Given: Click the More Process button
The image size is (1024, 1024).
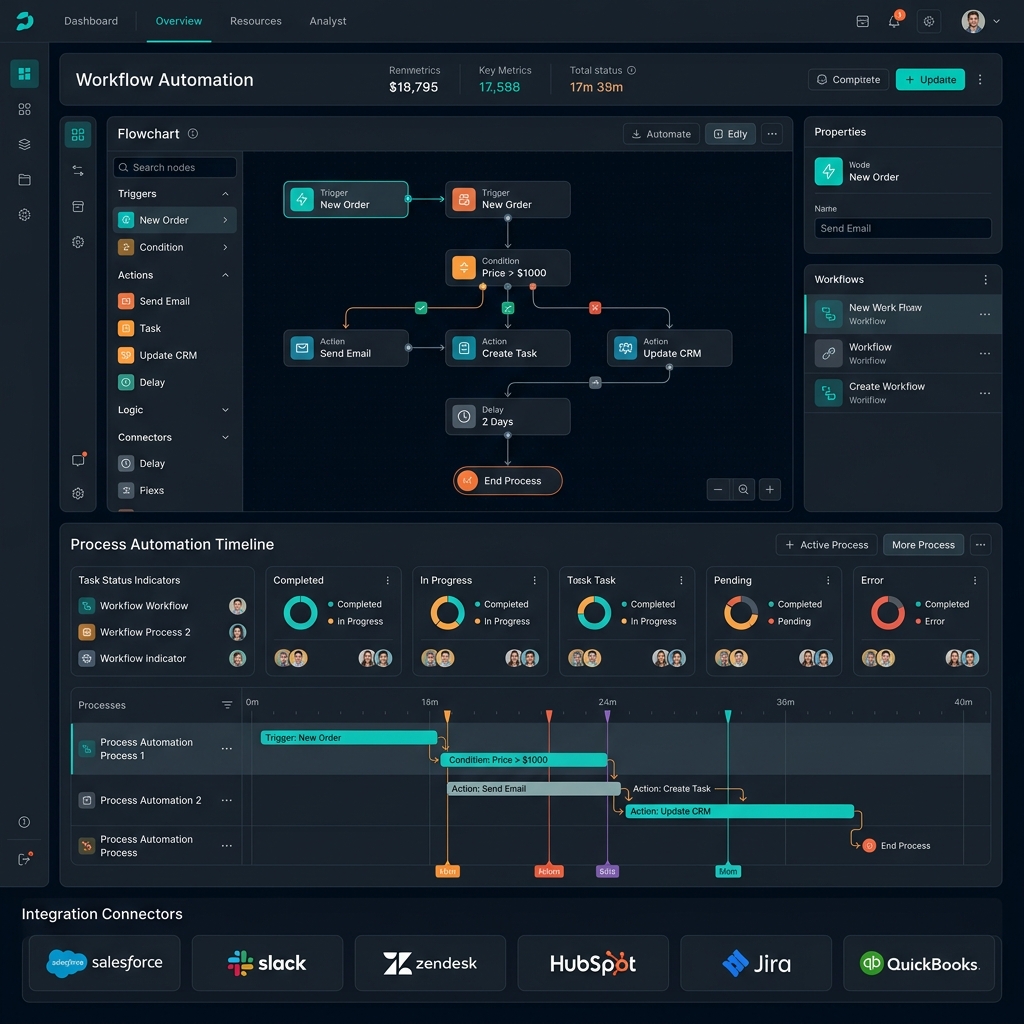Looking at the screenshot, I should [x=923, y=545].
